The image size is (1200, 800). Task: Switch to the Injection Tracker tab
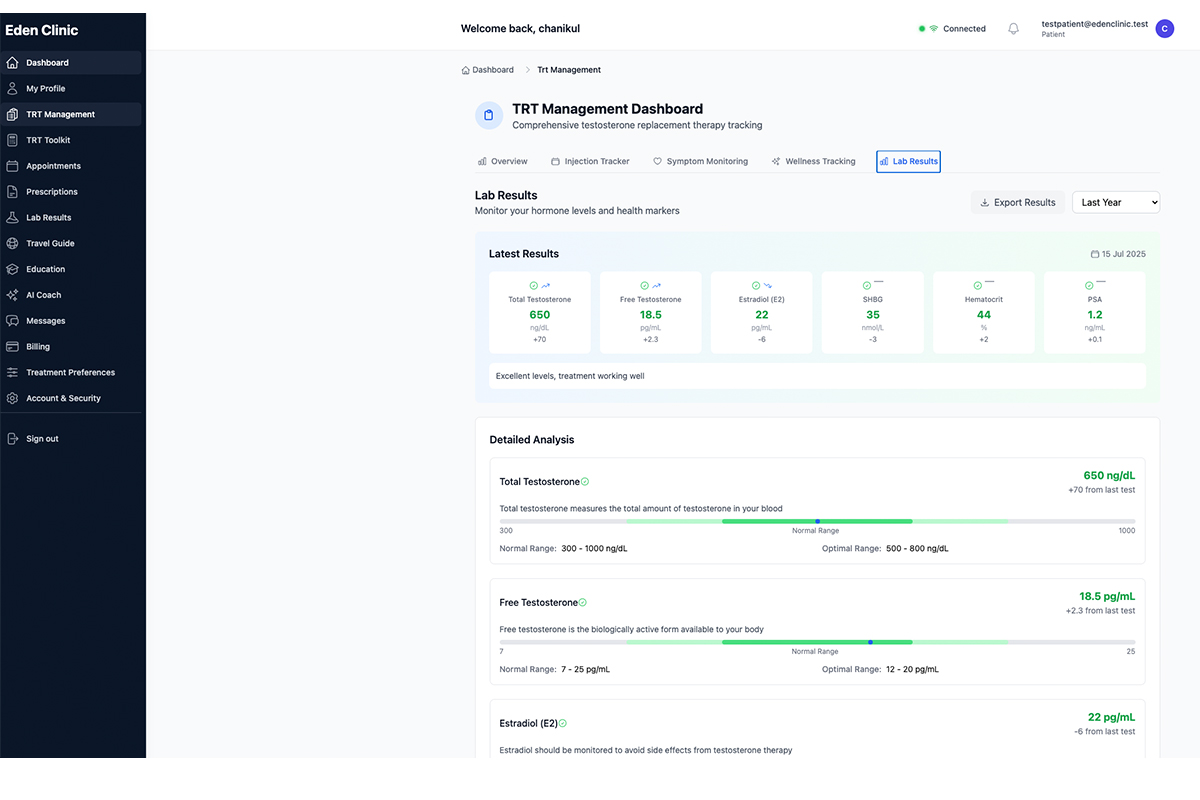[x=594, y=161]
